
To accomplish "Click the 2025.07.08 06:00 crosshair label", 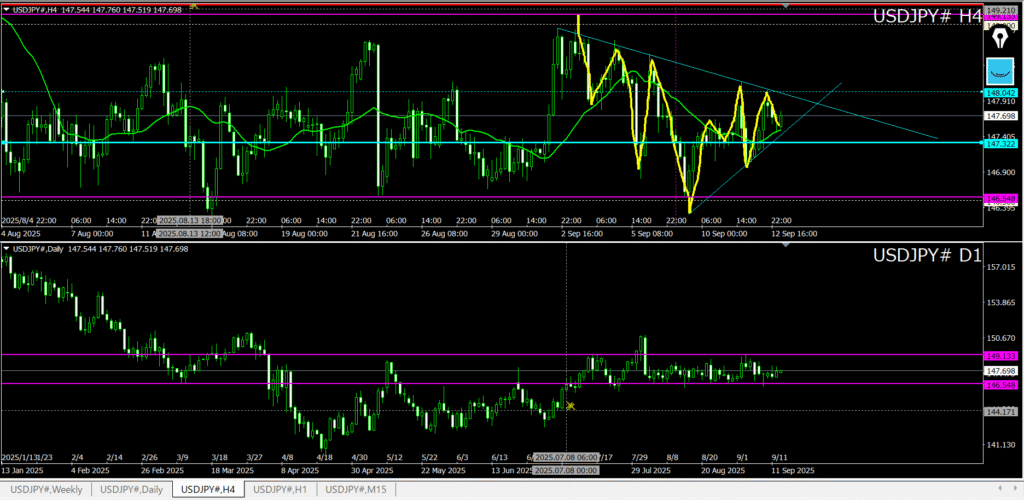I will (566, 457).
